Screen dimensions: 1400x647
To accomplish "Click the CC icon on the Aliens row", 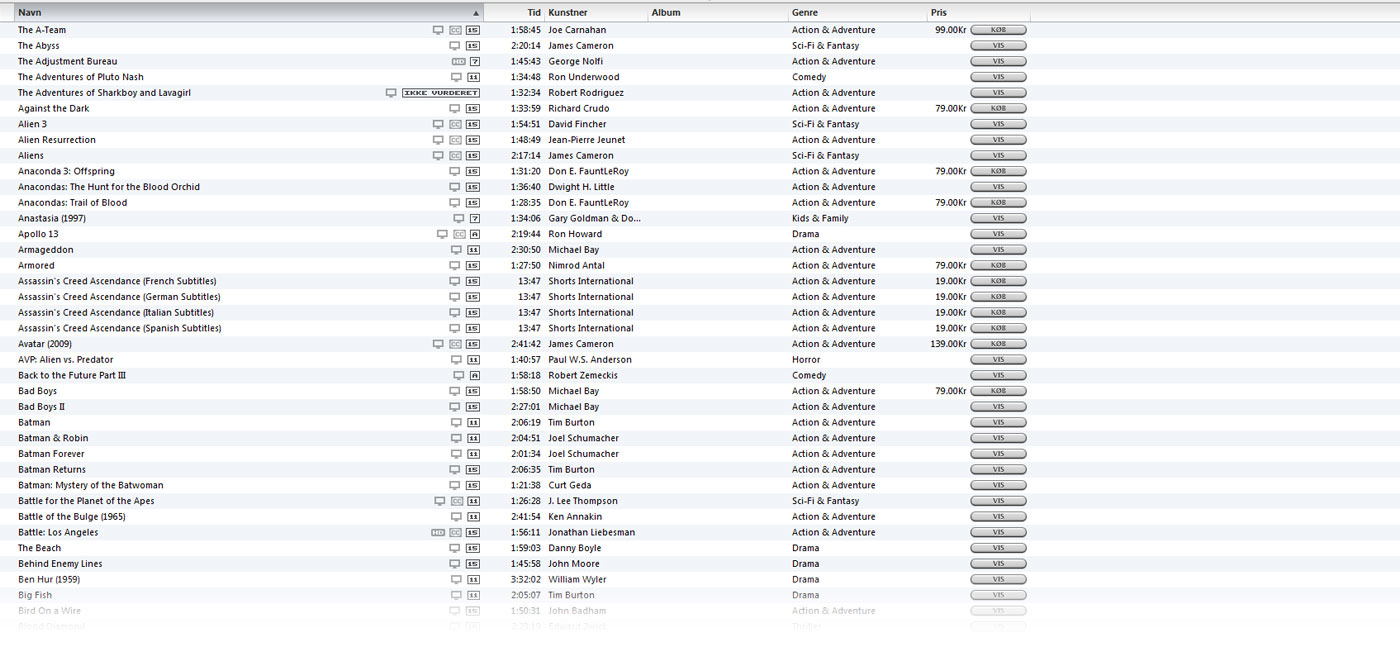I will [456, 156].
